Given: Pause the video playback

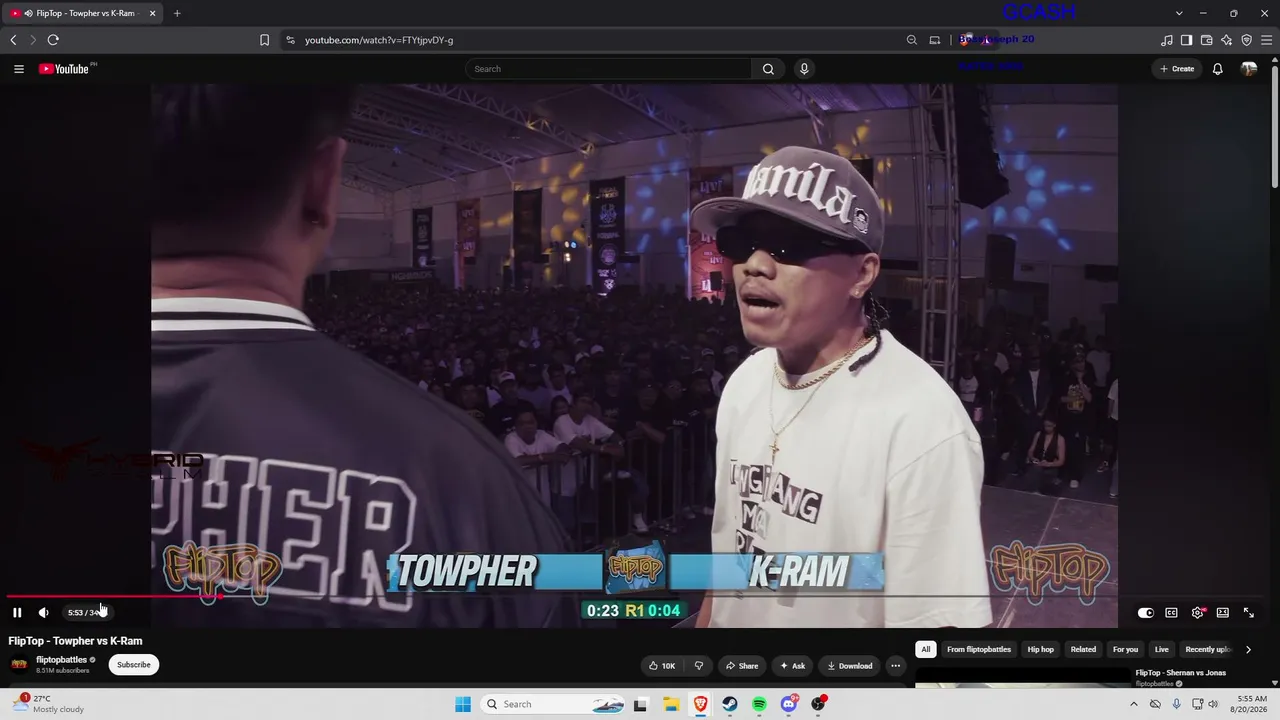Looking at the screenshot, I should click(x=17, y=612).
